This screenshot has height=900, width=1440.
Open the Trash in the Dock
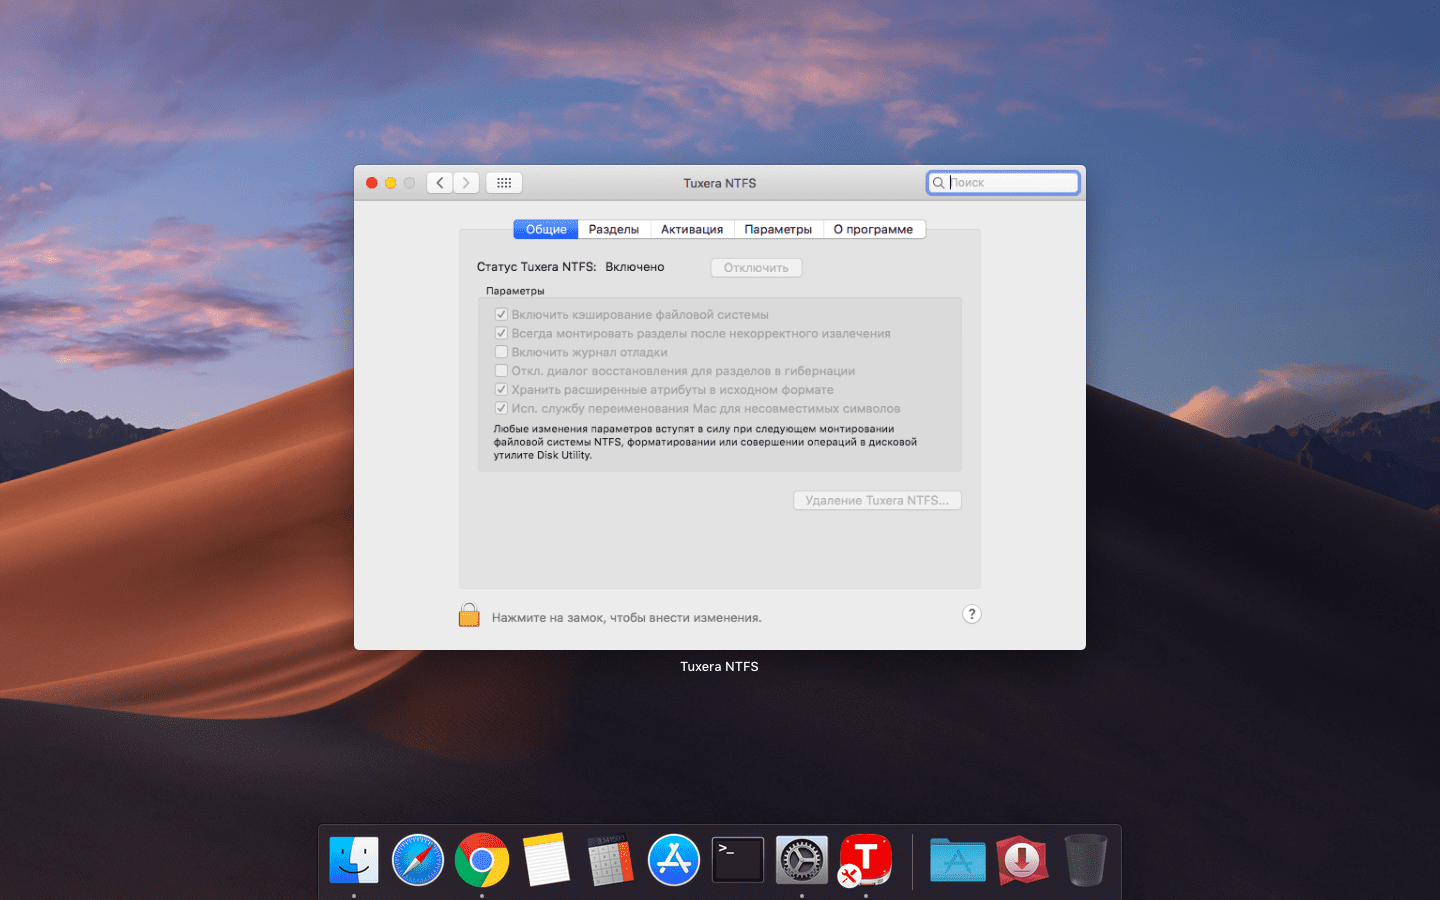1085,858
